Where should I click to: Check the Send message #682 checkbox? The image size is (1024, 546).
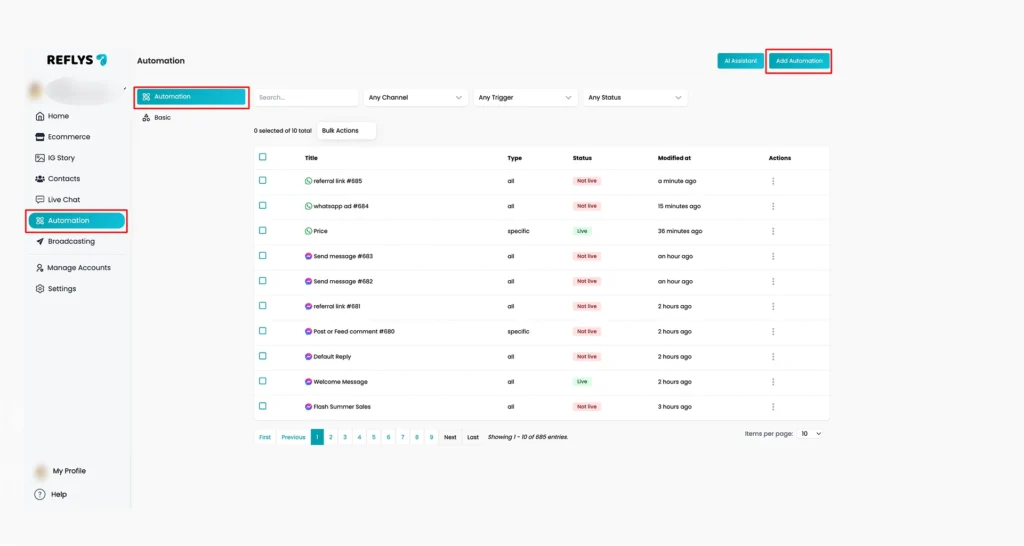coord(263,281)
